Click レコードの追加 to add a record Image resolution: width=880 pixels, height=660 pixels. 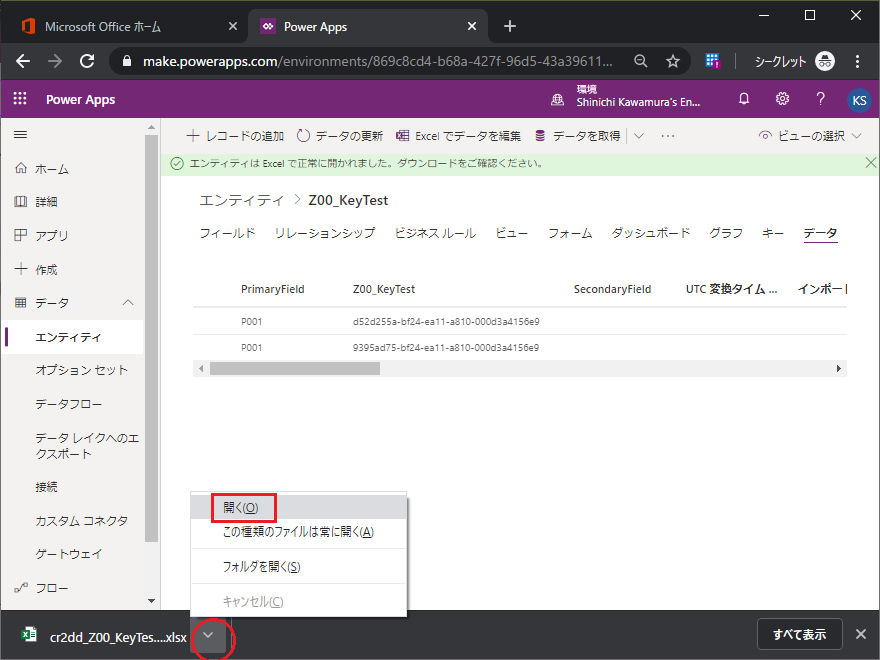235,136
